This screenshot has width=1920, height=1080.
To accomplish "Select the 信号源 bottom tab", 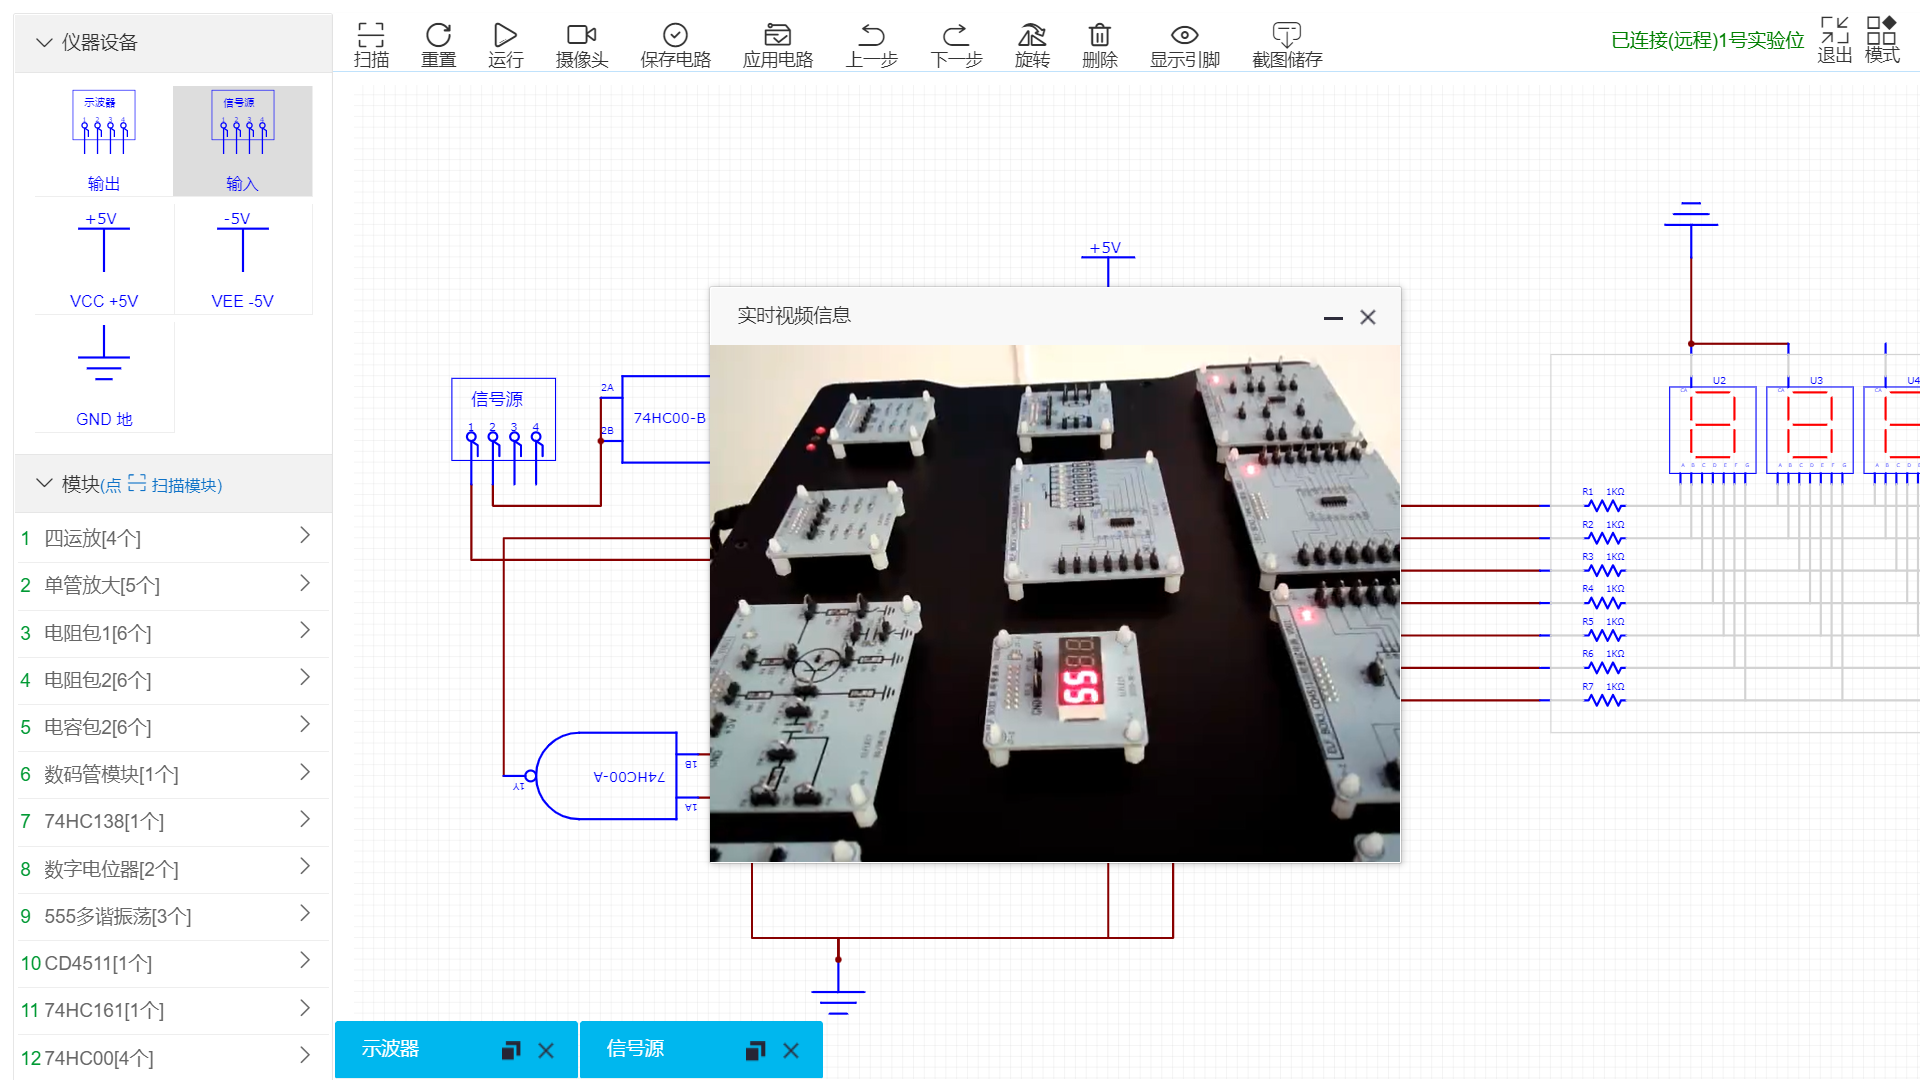I will pyautogui.click(x=636, y=1049).
